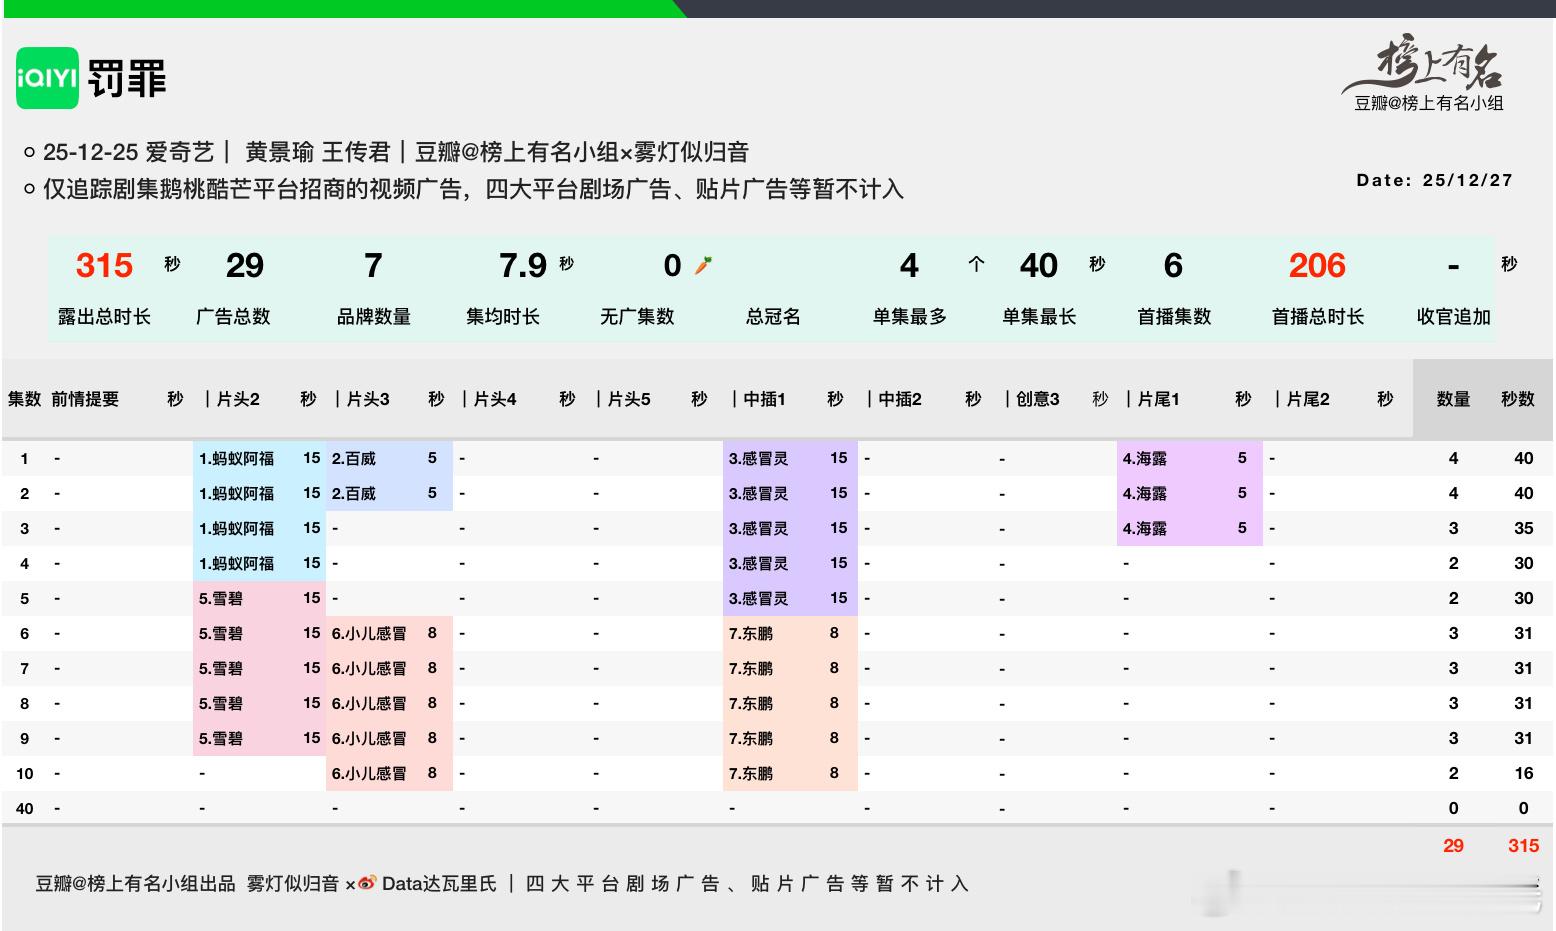This screenshot has width=1556, height=931.
Task: Click the episode number 40 in 集数 column
Action: point(25,809)
